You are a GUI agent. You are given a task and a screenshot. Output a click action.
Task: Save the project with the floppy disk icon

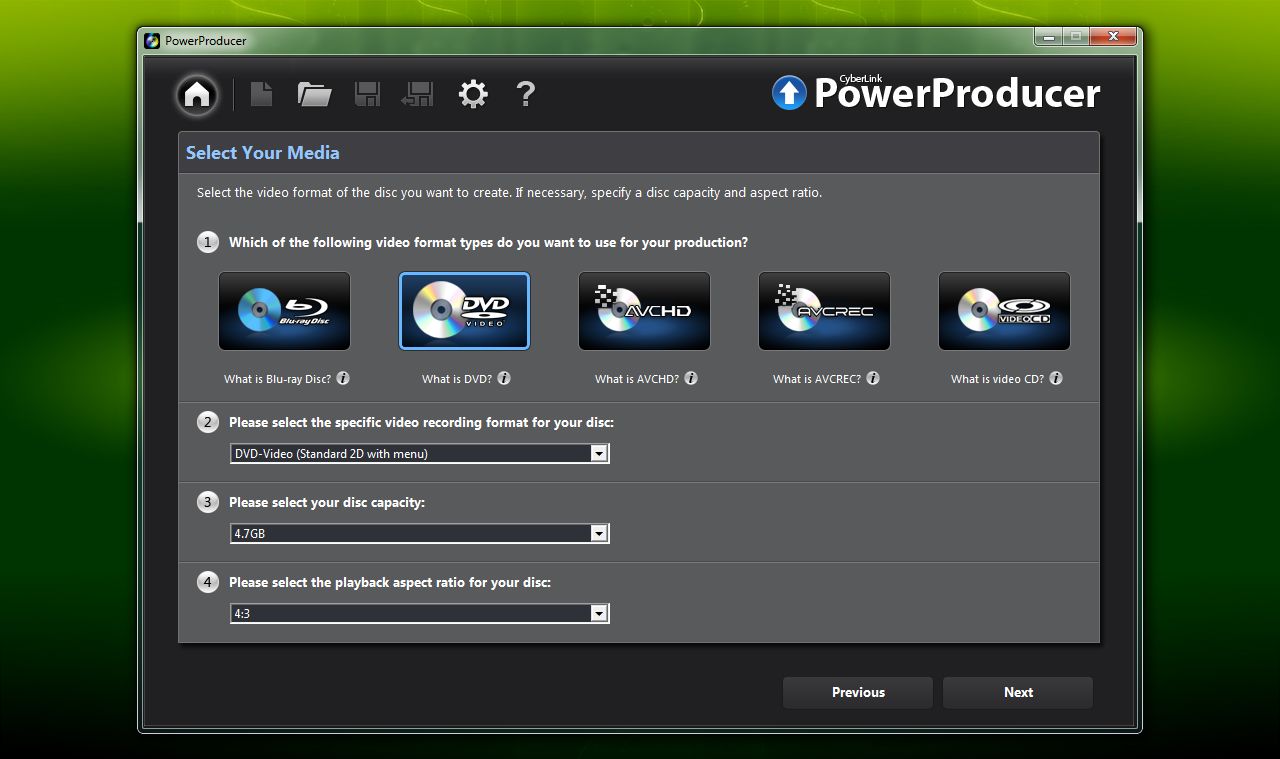click(367, 94)
